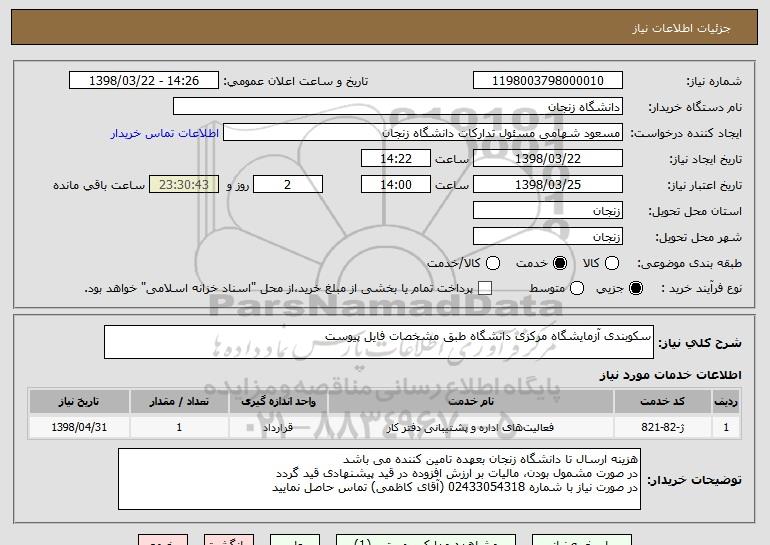Screen dimensions: 770x545
Task: Click the creation time field 14:22
Action: 396,159
